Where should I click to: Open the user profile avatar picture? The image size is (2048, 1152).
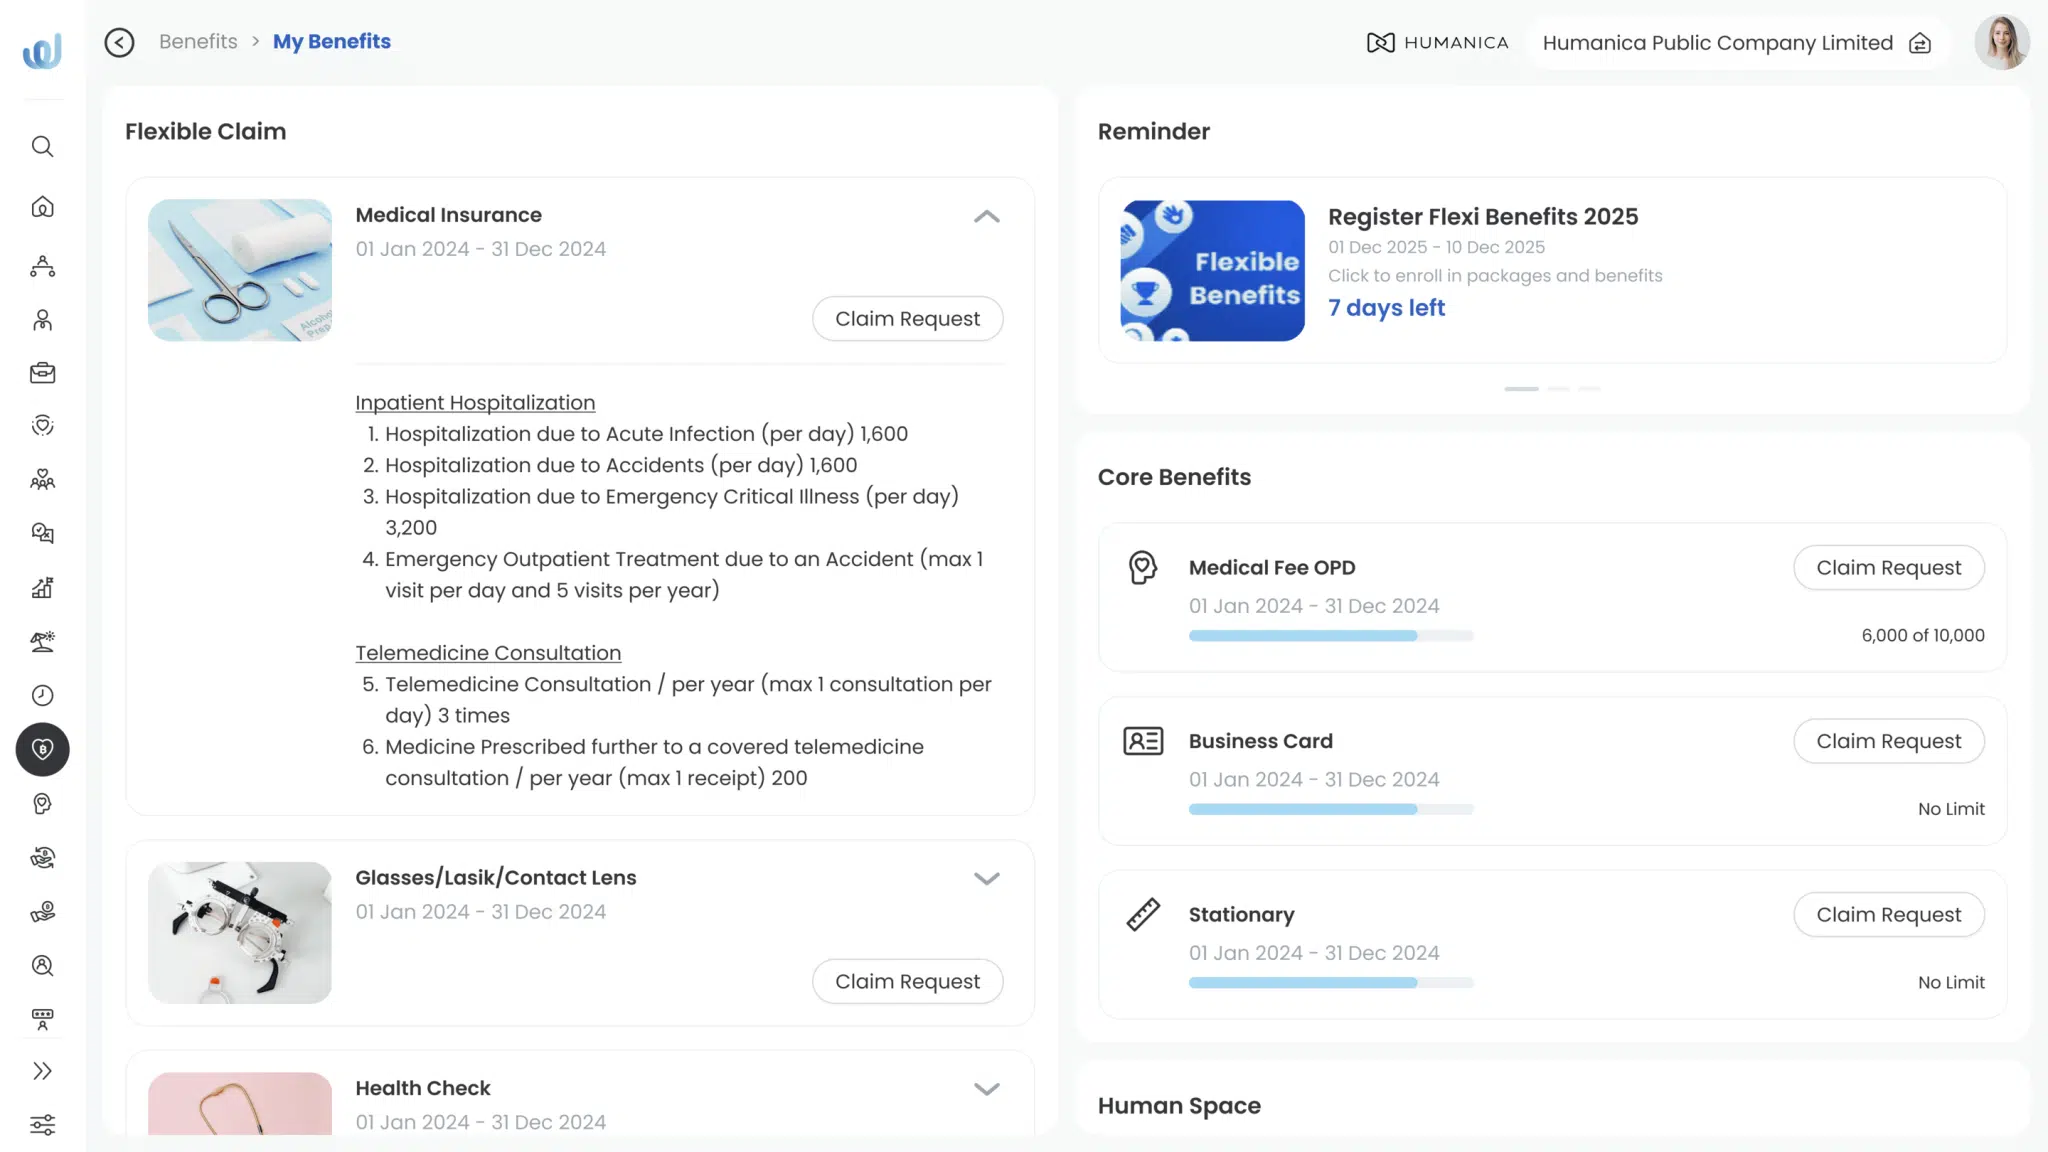click(2002, 41)
